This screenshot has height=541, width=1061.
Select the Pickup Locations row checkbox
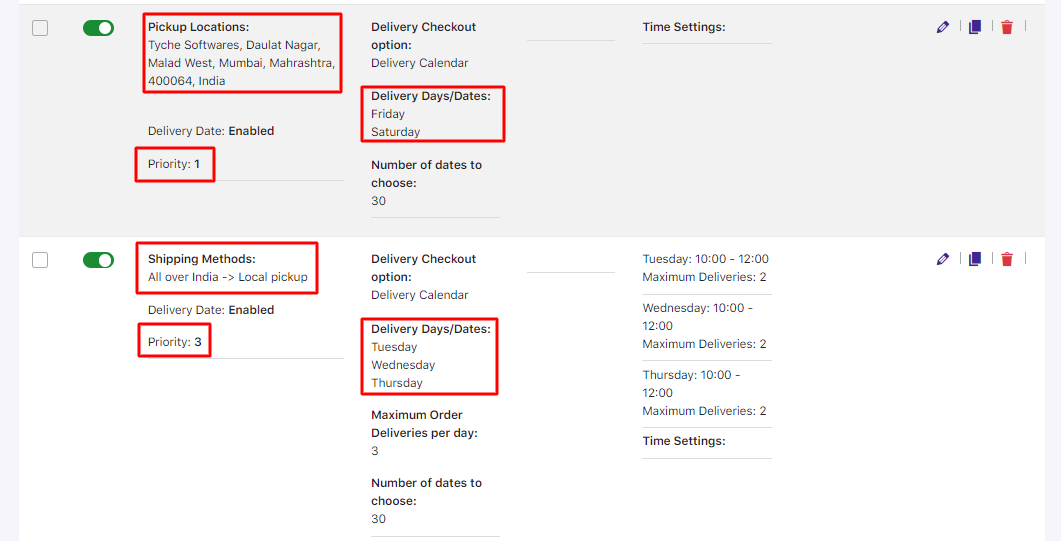(x=40, y=28)
